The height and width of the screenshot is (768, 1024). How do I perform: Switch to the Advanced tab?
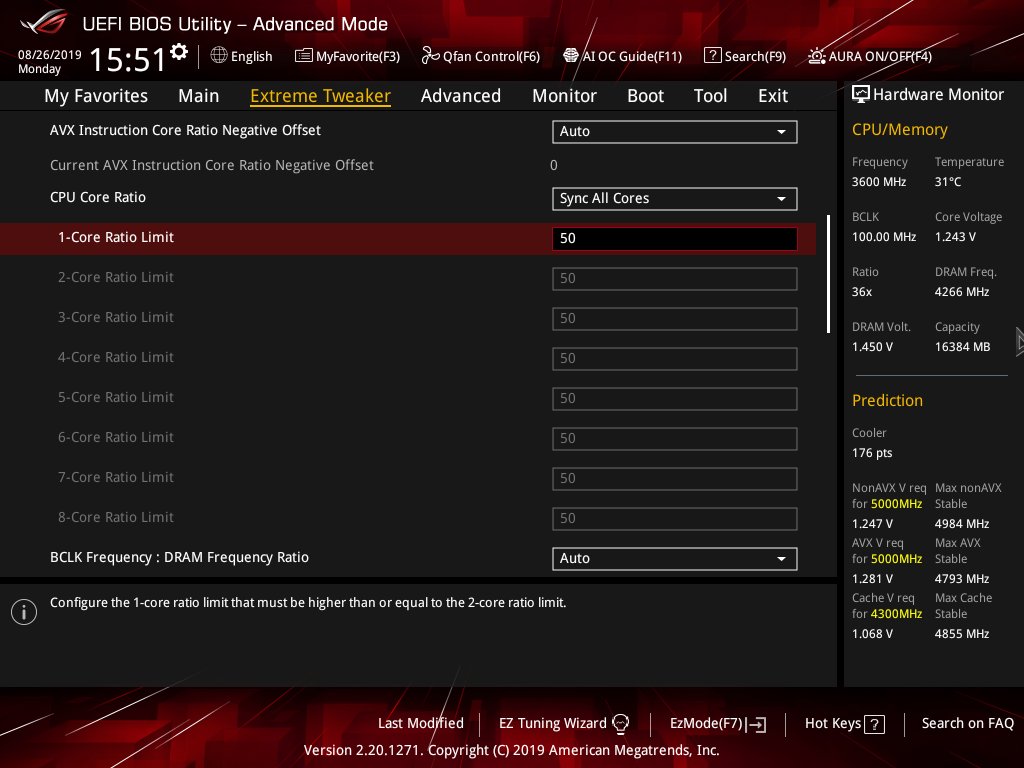pyautogui.click(x=461, y=96)
